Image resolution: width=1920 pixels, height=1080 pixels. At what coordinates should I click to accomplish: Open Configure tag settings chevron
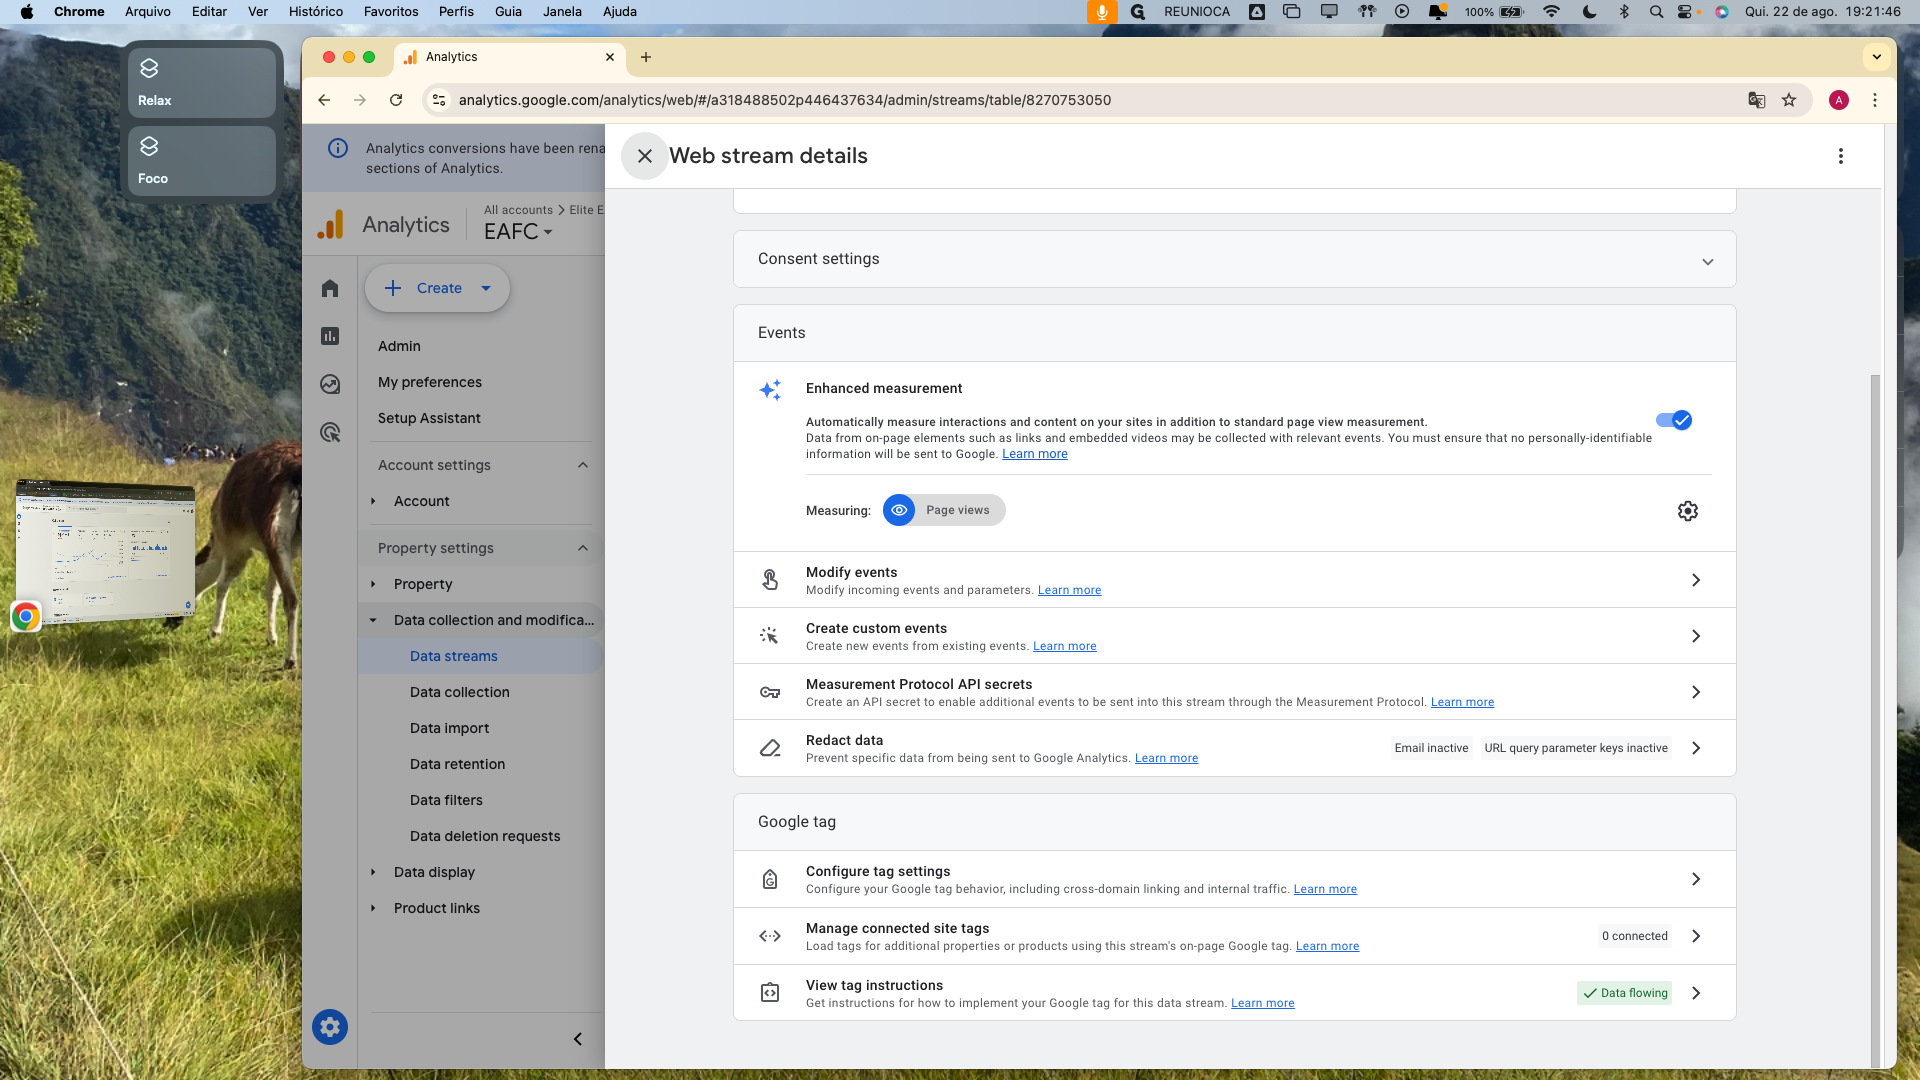[1696, 879]
